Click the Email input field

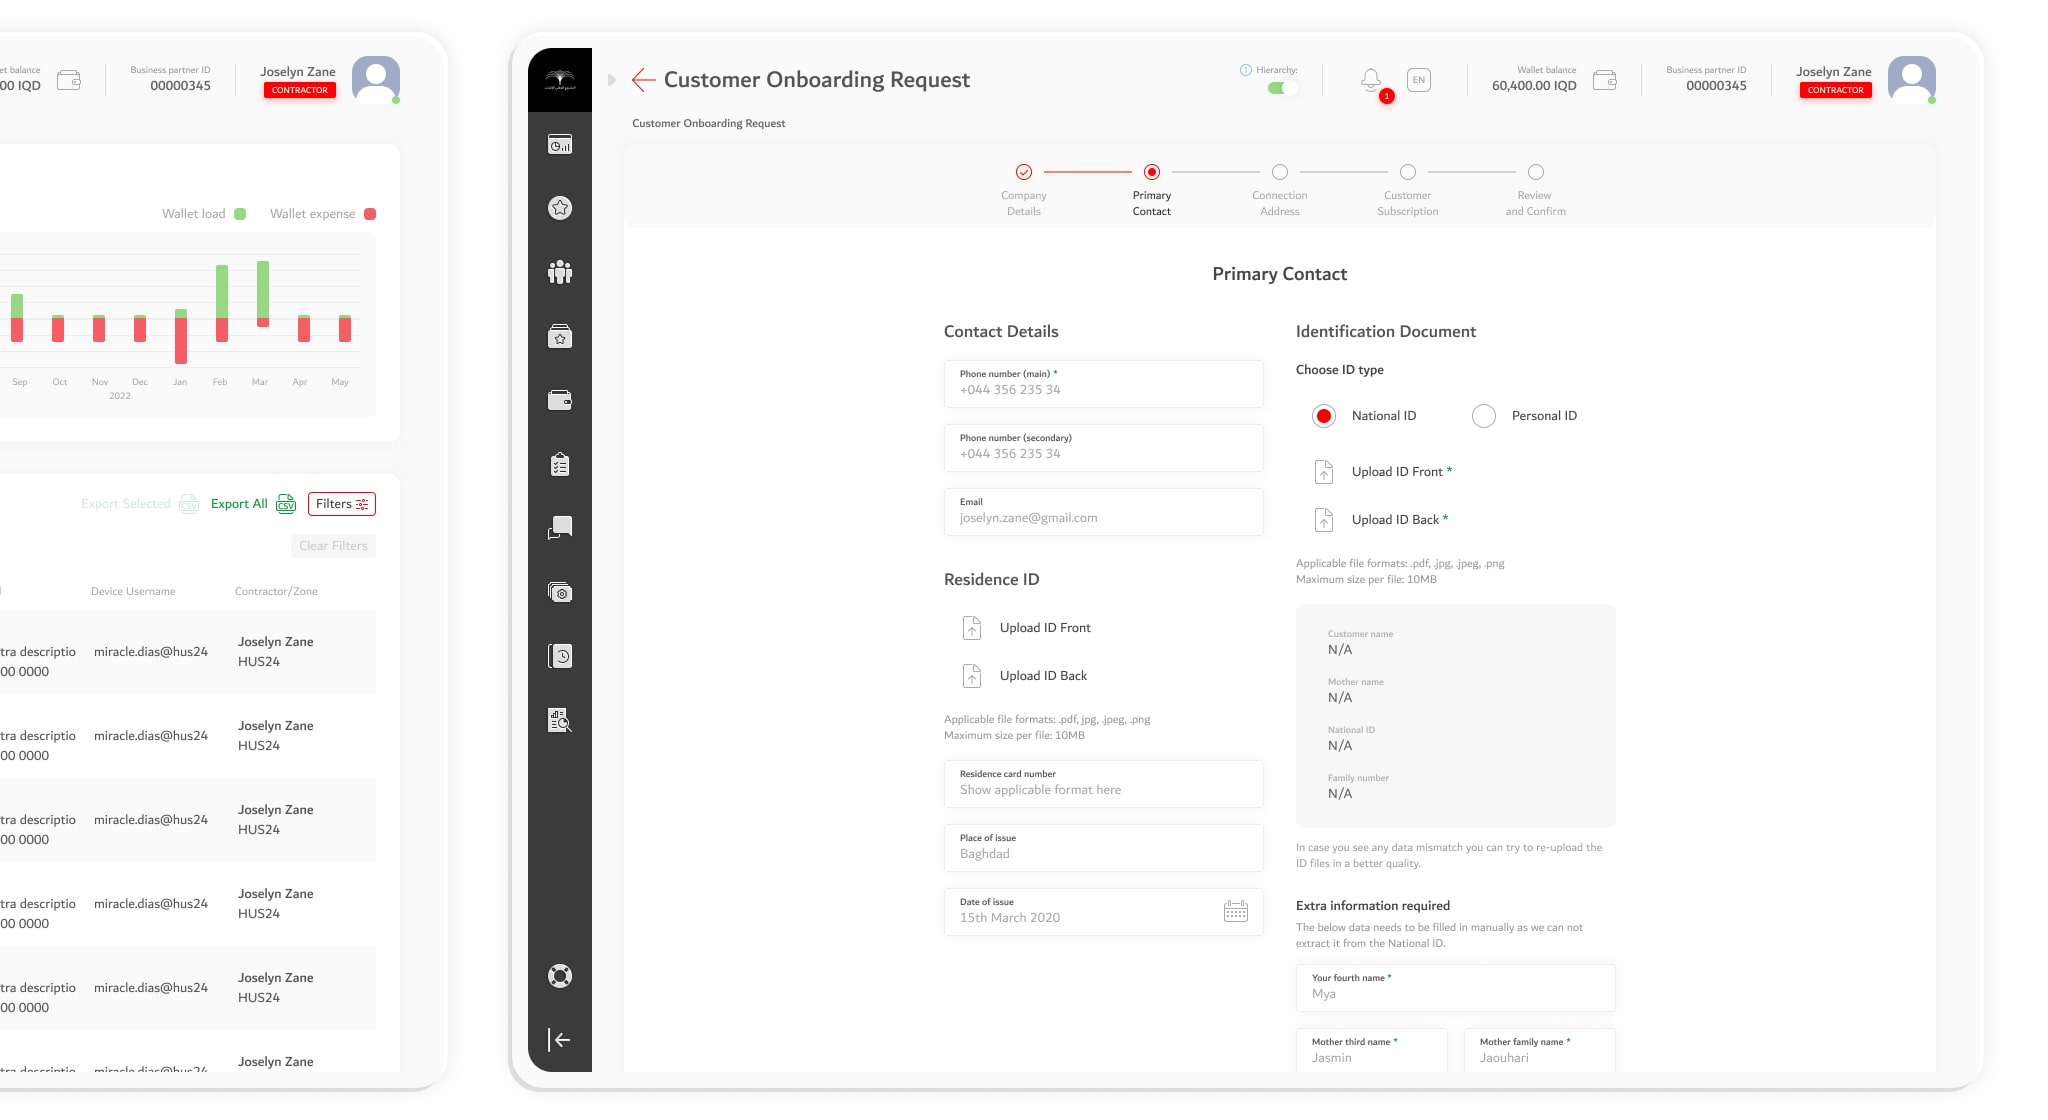coord(1103,512)
